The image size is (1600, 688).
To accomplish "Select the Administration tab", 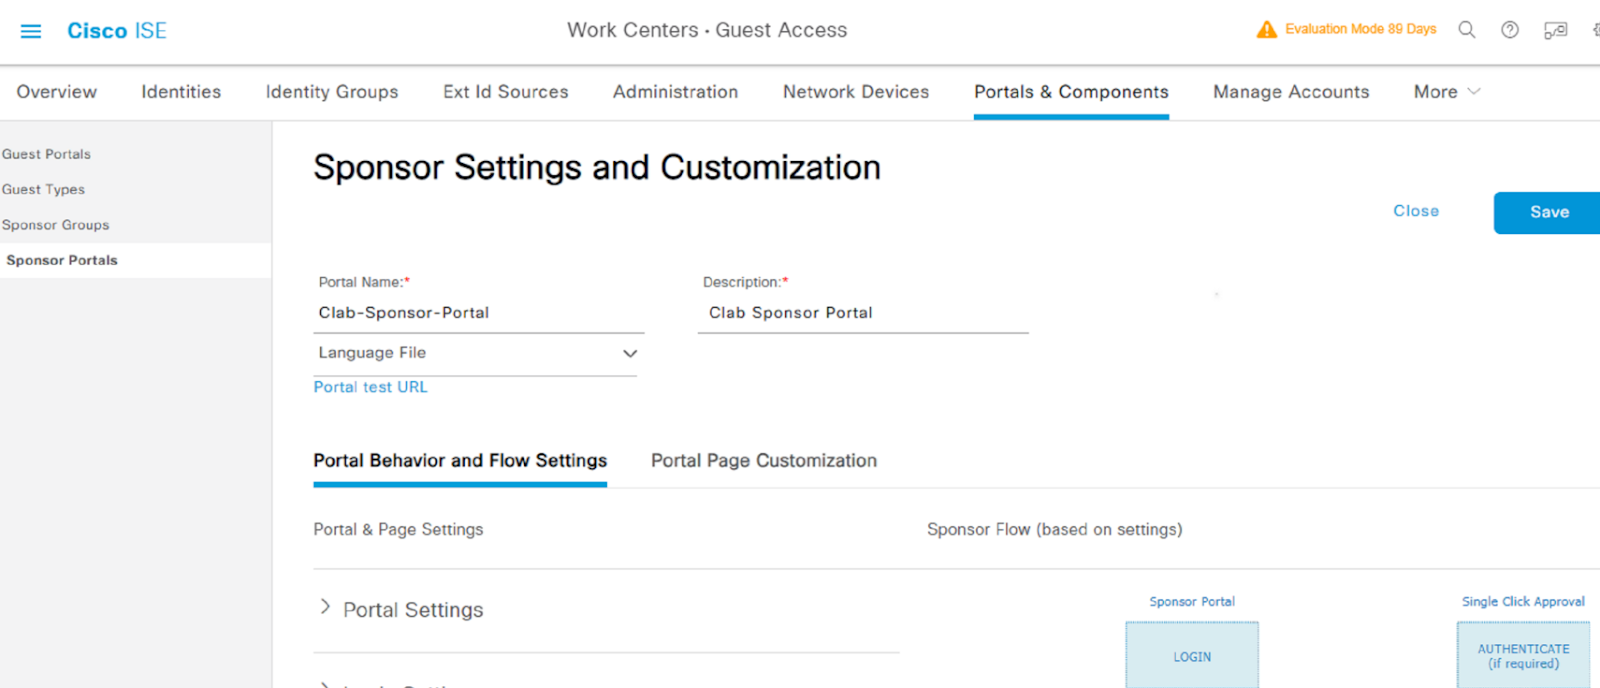I will tap(676, 92).
